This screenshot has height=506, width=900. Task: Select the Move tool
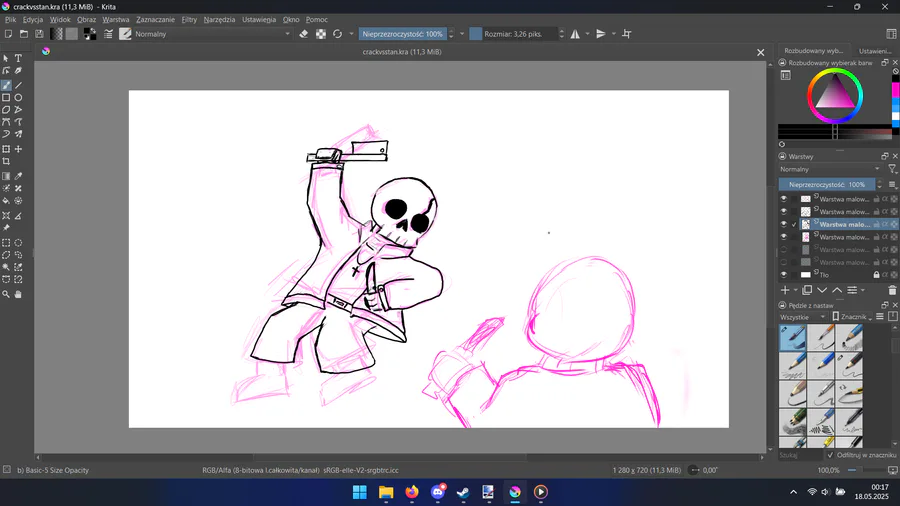pos(18,149)
